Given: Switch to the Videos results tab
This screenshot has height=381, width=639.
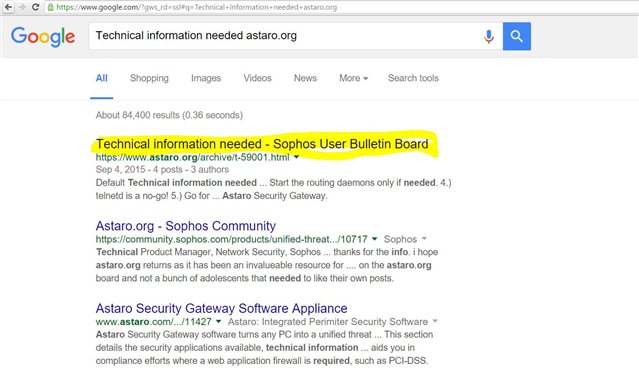Looking at the screenshot, I should point(257,78).
